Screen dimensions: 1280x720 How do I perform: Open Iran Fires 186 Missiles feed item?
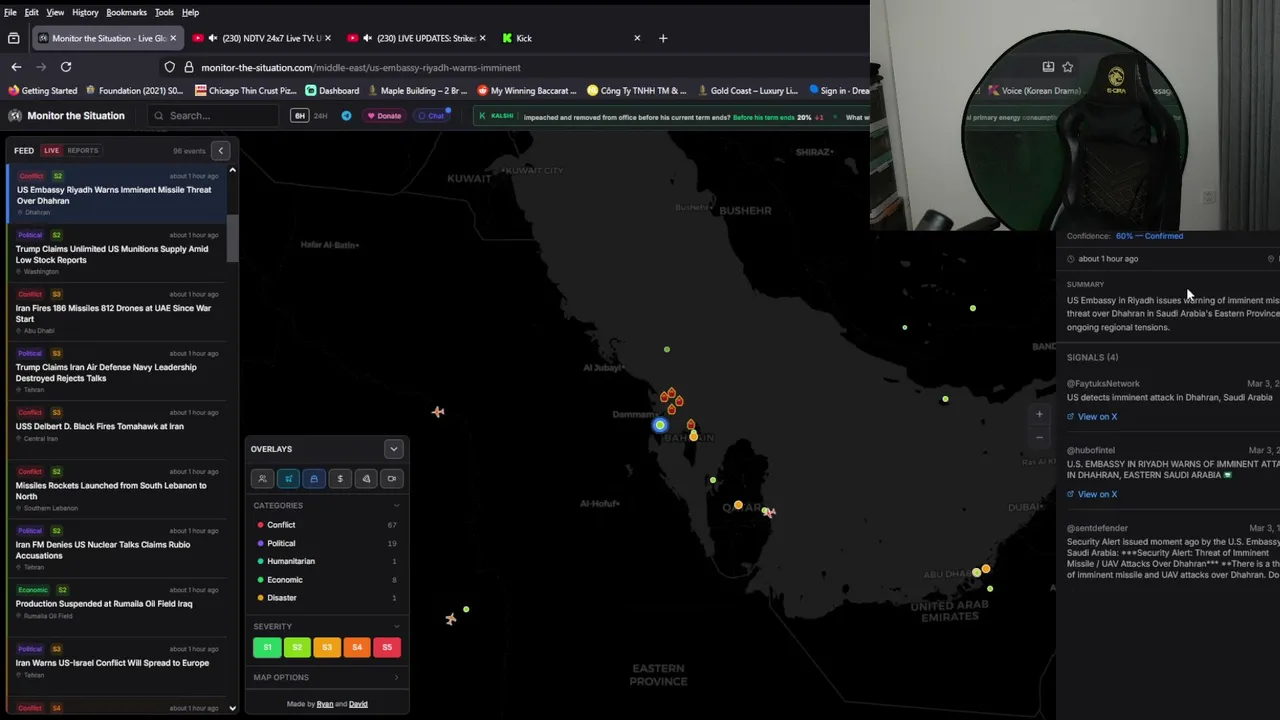coord(117,313)
